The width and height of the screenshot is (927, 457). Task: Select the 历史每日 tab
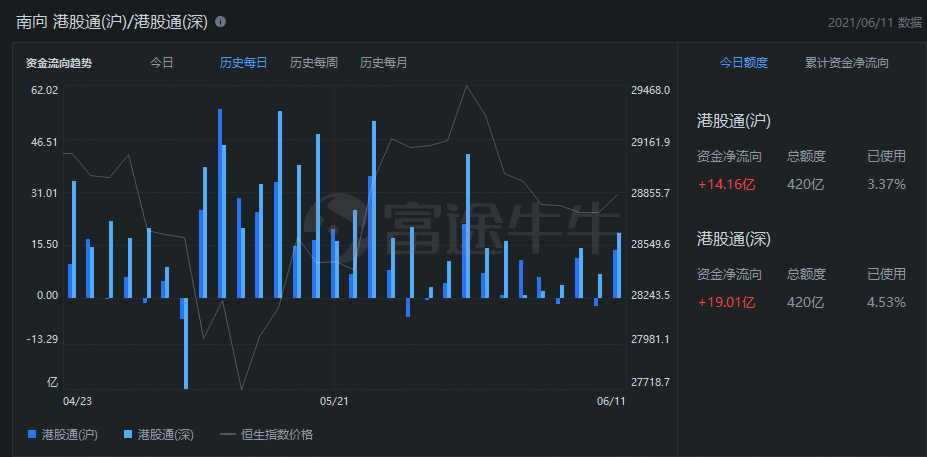click(243, 63)
